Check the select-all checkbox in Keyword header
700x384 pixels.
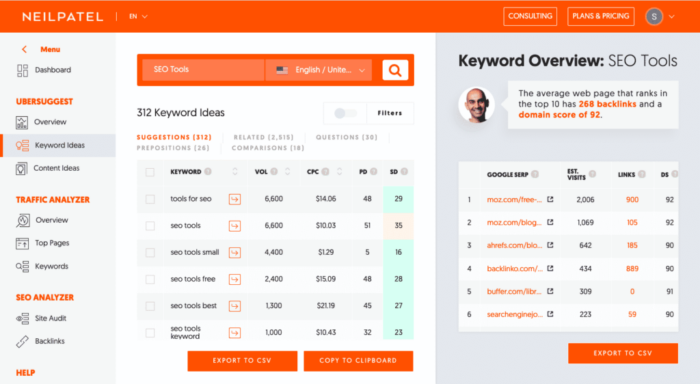coord(150,172)
